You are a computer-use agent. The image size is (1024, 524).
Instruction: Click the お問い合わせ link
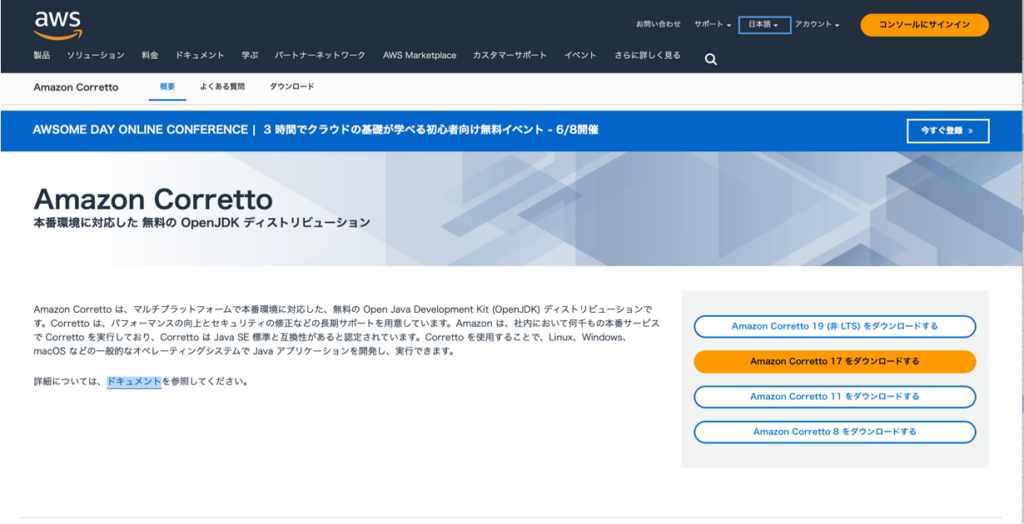pyautogui.click(x=658, y=24)
